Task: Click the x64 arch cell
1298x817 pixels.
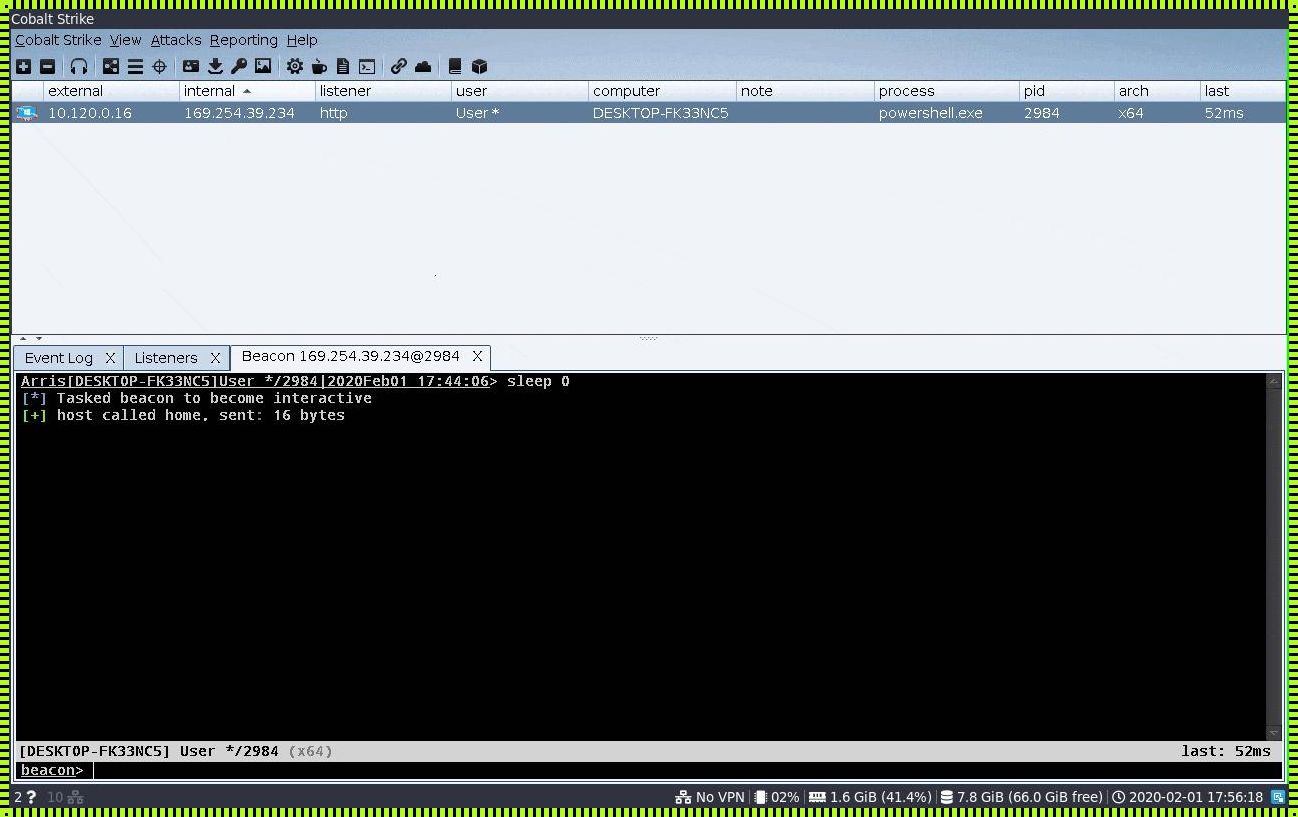Action: point(1158,113)
